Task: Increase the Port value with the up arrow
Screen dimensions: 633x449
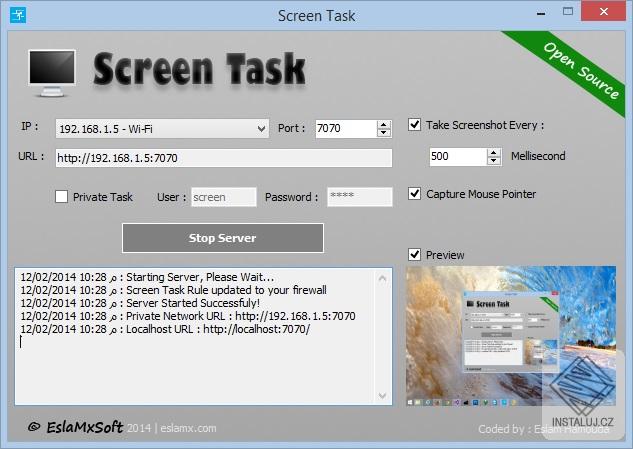Action: [384, 124]
